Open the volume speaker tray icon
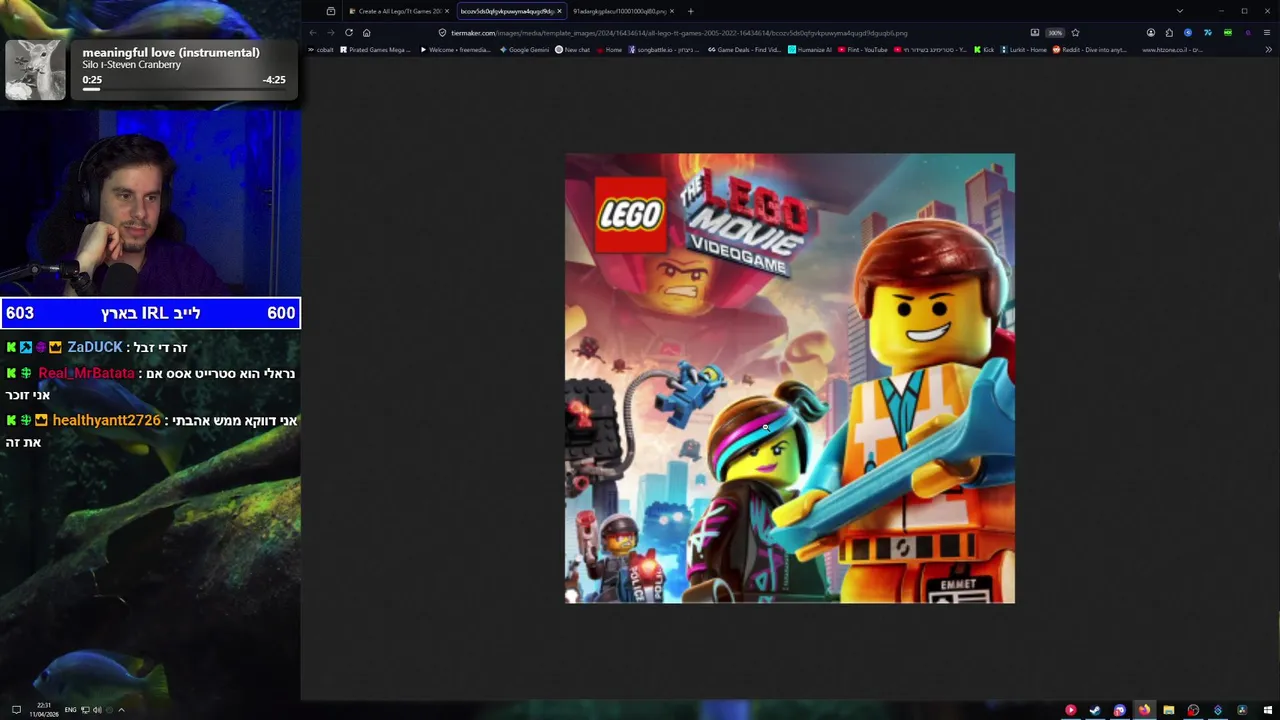This screenshot has height=720, width=1280. pyautogui.click(x=97, y=710)
